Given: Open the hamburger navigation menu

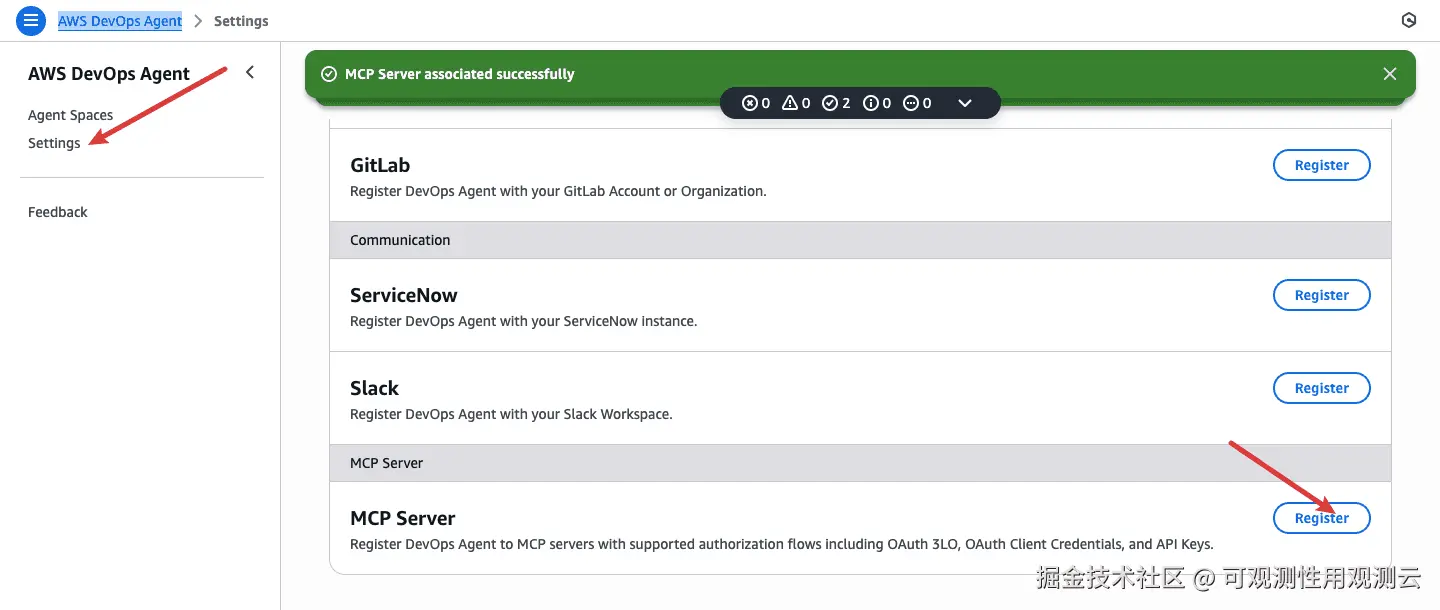Looking at the screenshot, I should (31, 20).
